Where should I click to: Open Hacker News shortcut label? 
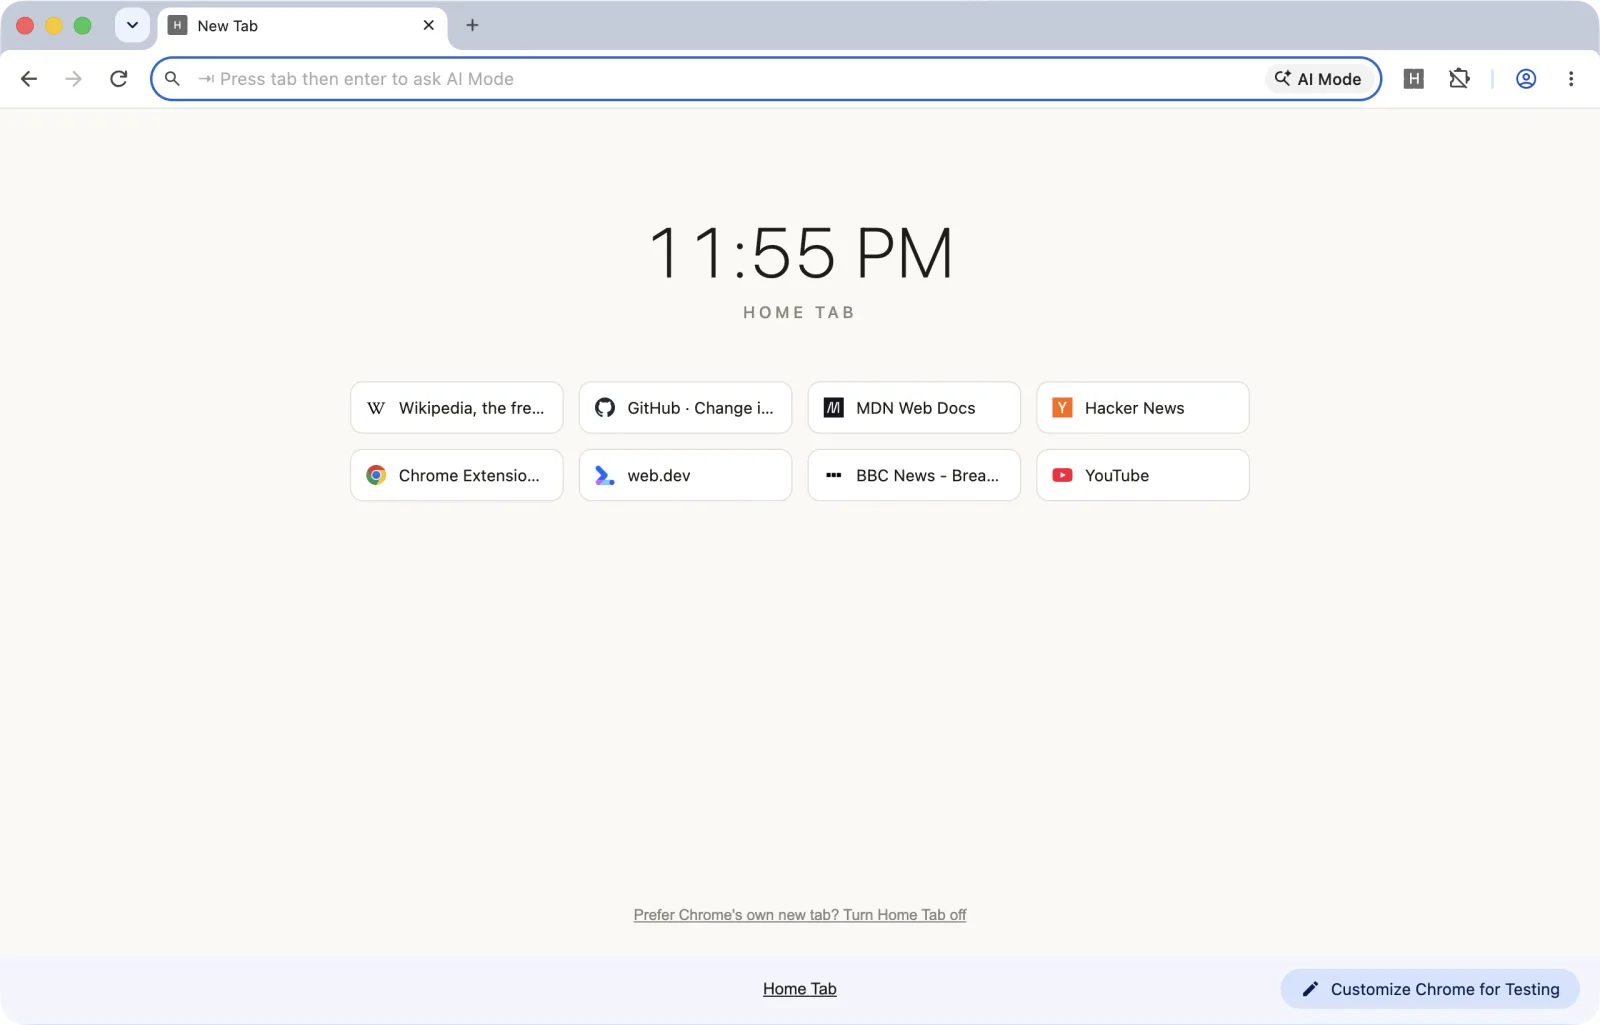pyautogui.click(x=1134, y=408)
